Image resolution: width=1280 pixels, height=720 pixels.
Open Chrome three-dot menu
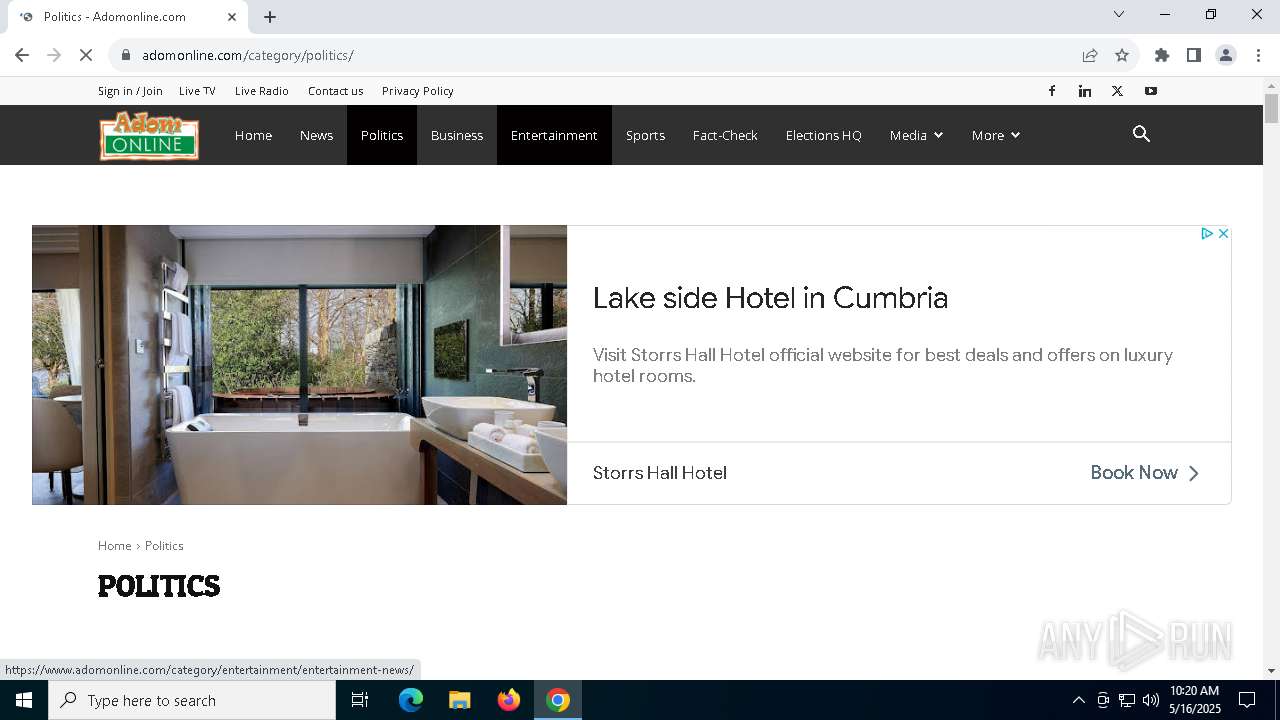click(1258, 55)
